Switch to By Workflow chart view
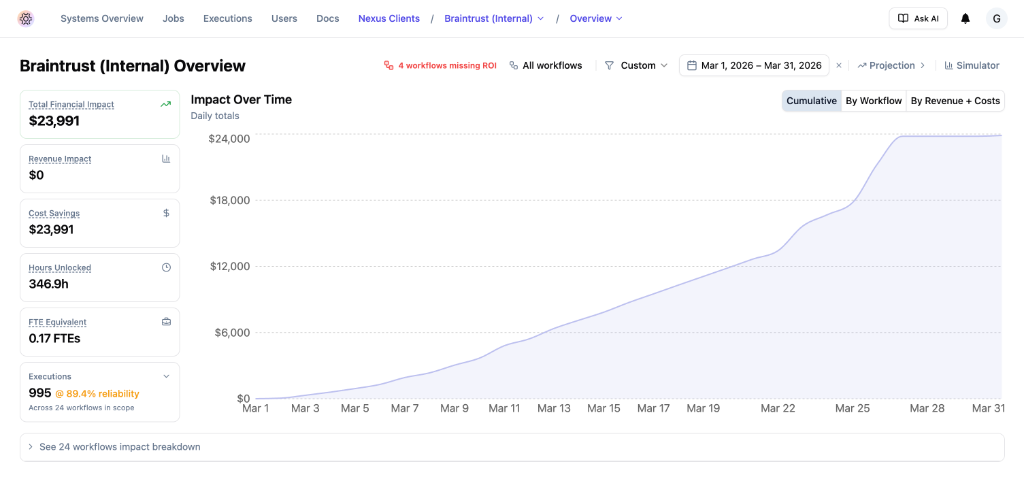 [x=874, y=101]
